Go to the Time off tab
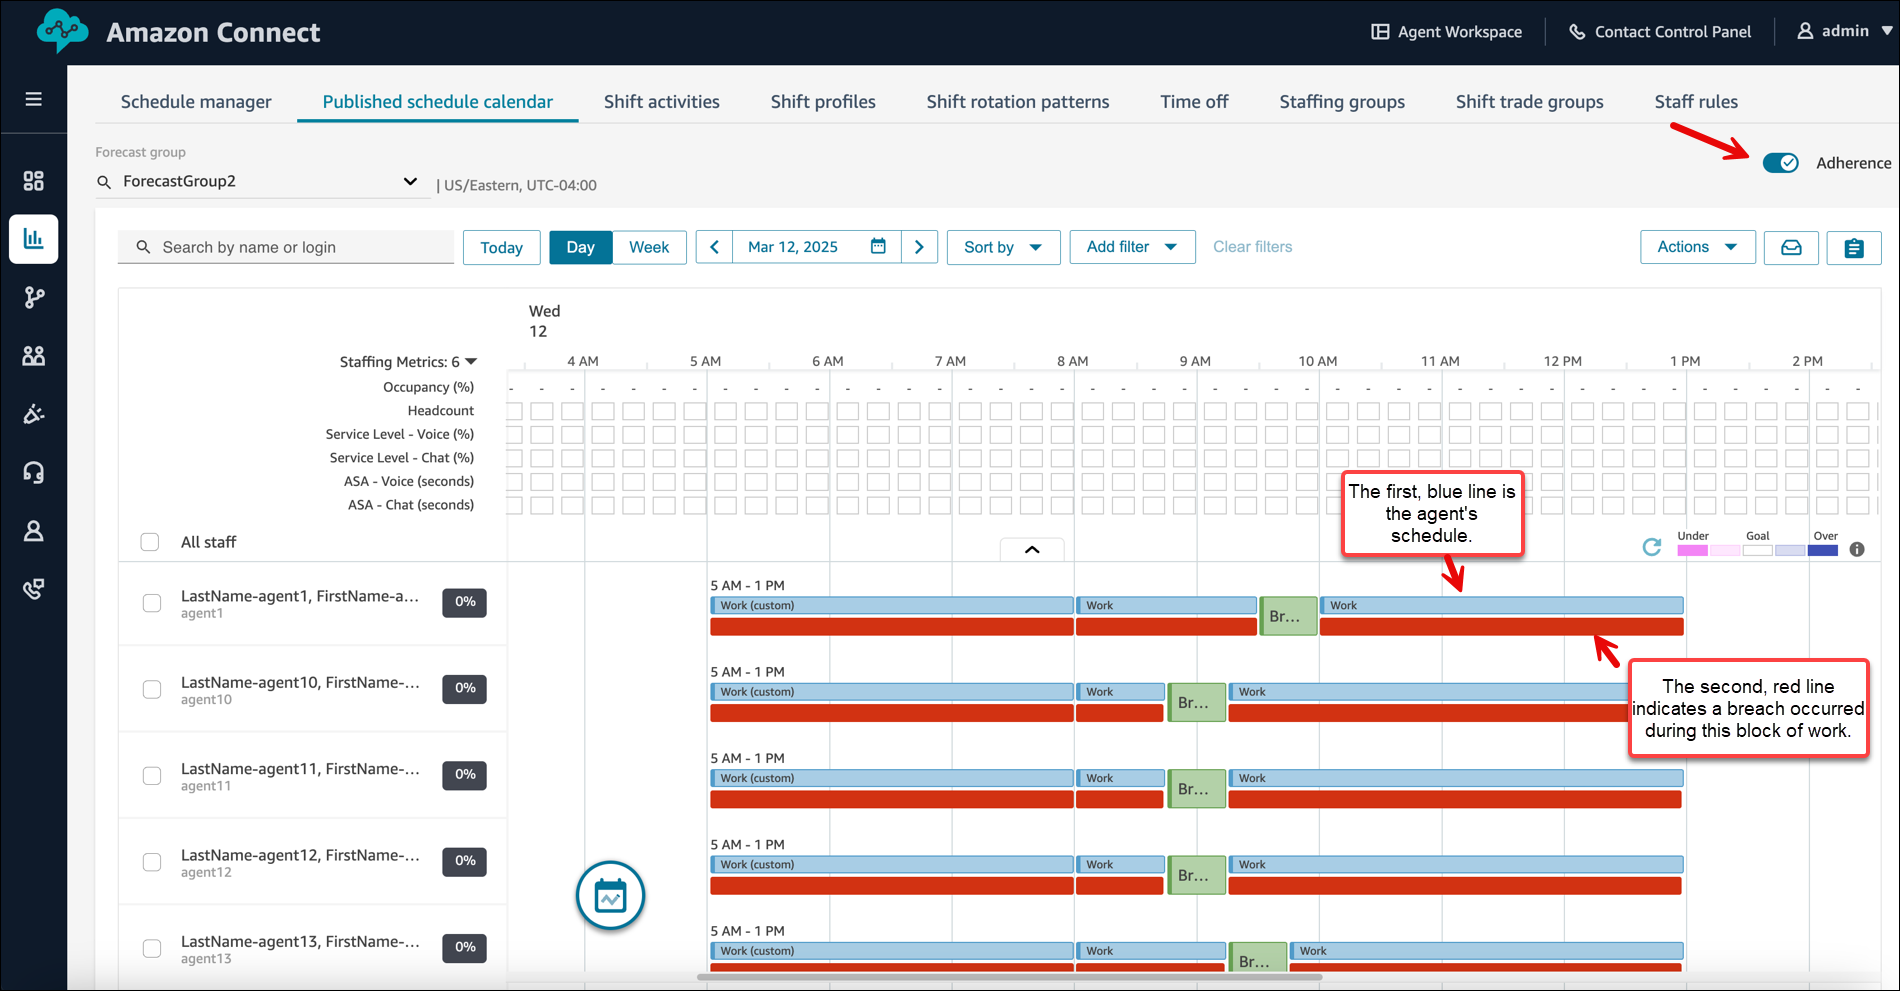The width and height of the screenshot is (1900, 991). click(x=1194, y=102)
